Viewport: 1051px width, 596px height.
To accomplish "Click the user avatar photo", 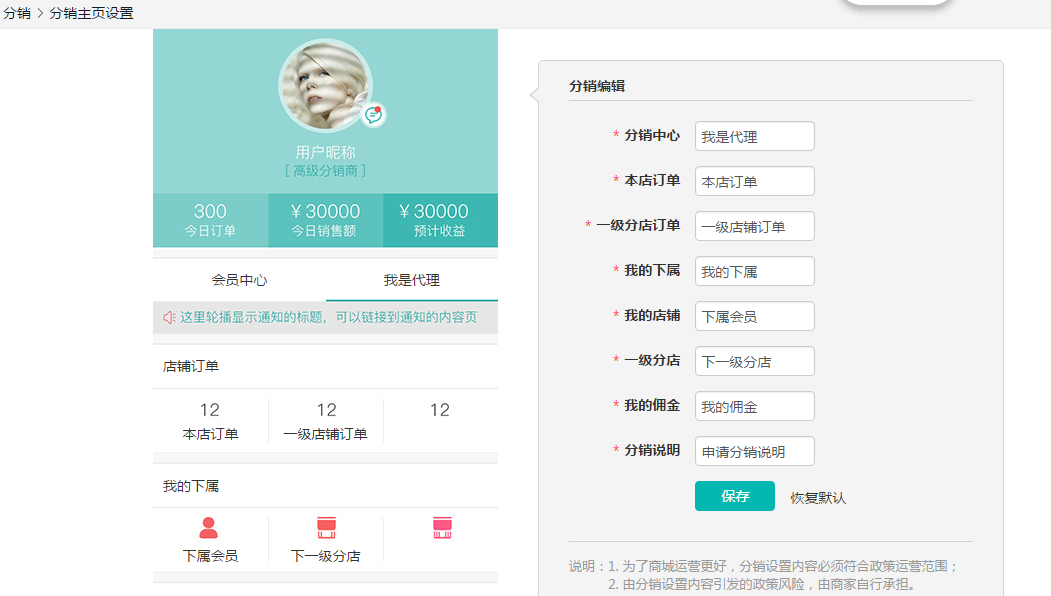I will pyautogui.click(x=325, y=85).
